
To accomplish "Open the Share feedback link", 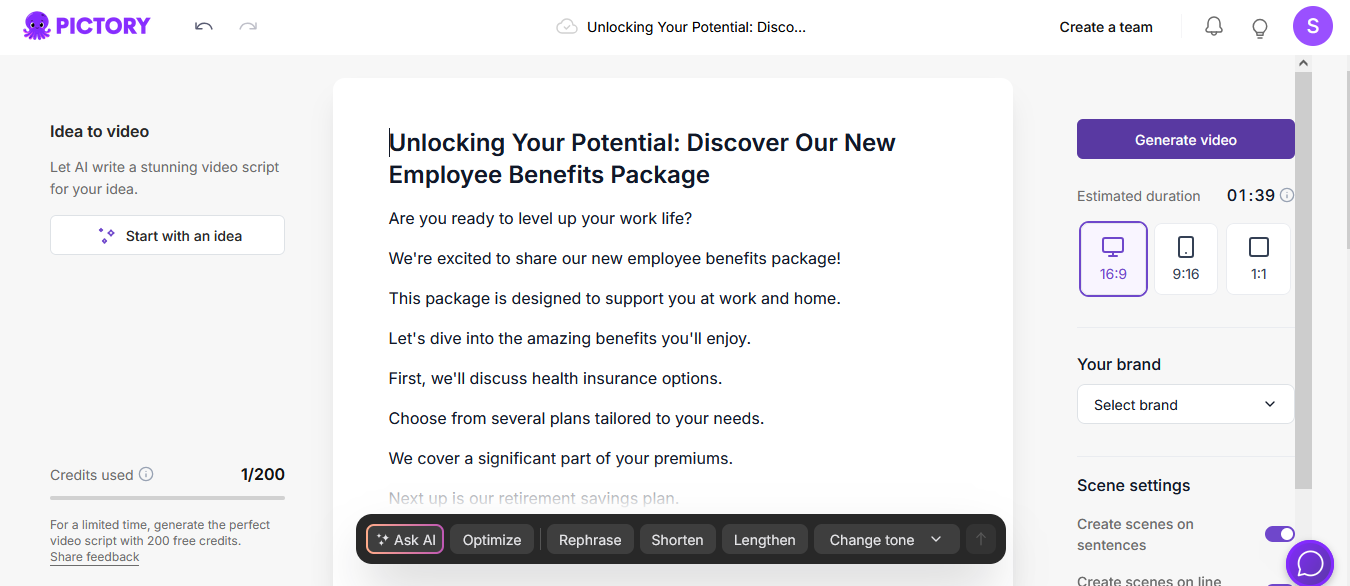I will 95,557.
